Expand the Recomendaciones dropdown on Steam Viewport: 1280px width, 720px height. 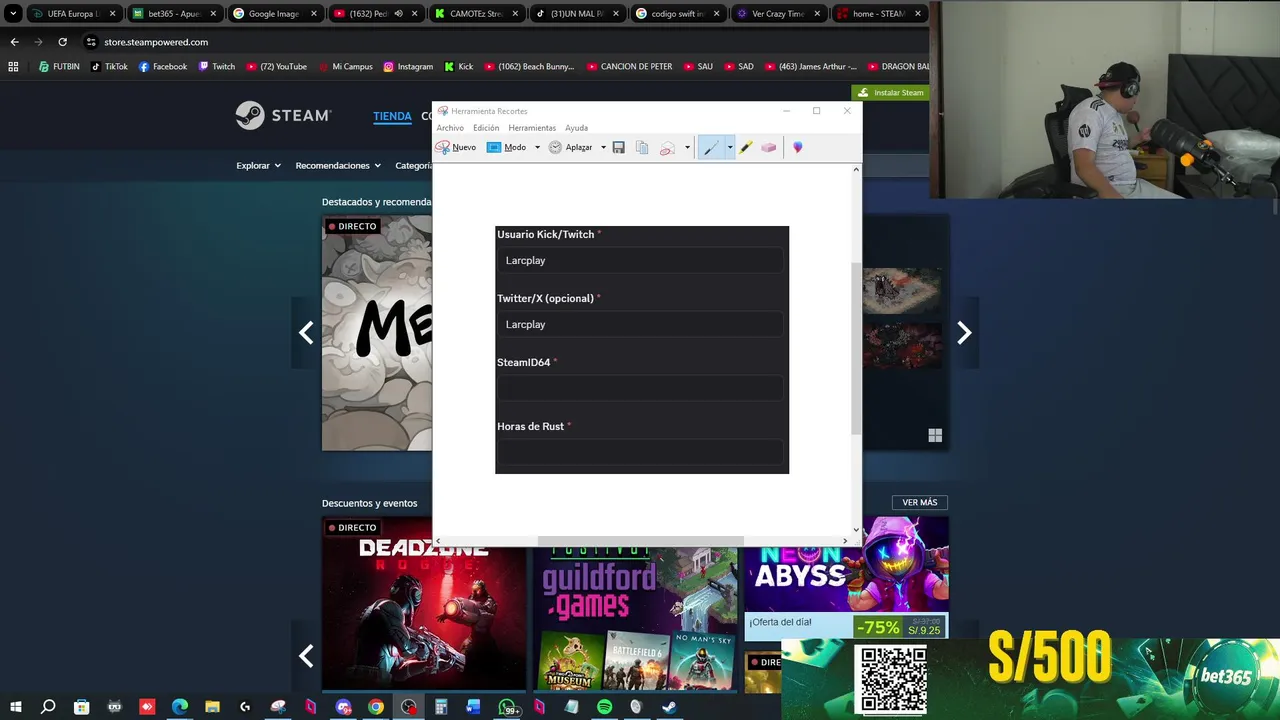pos(338,165)
